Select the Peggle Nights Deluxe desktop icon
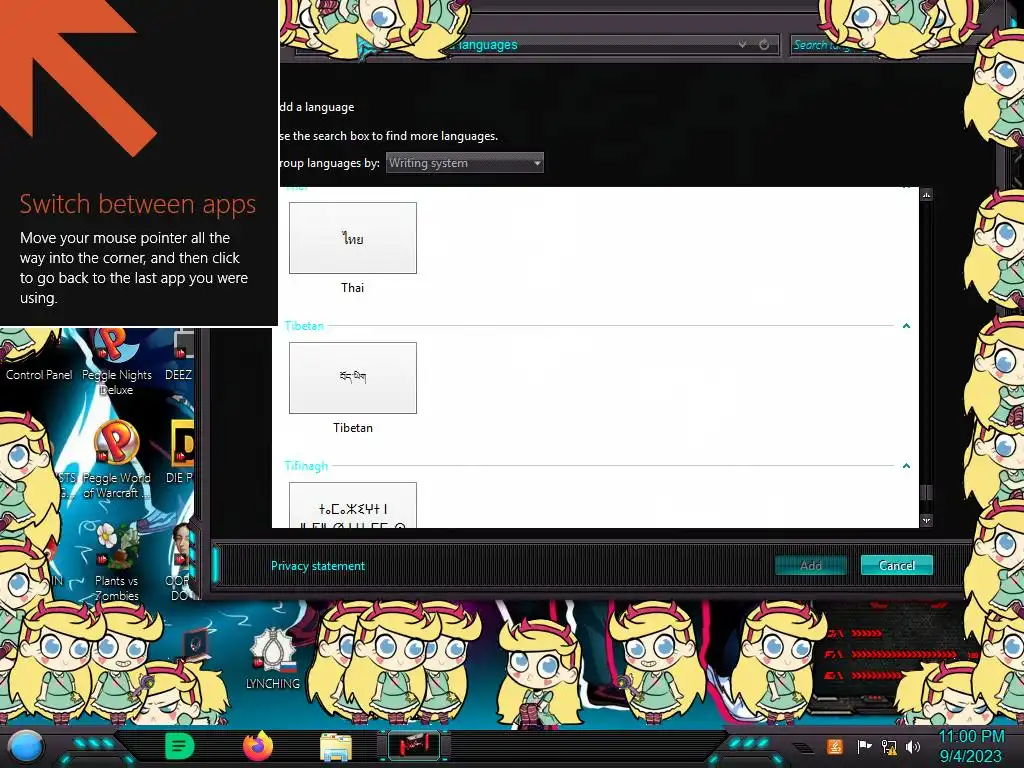 116,362
